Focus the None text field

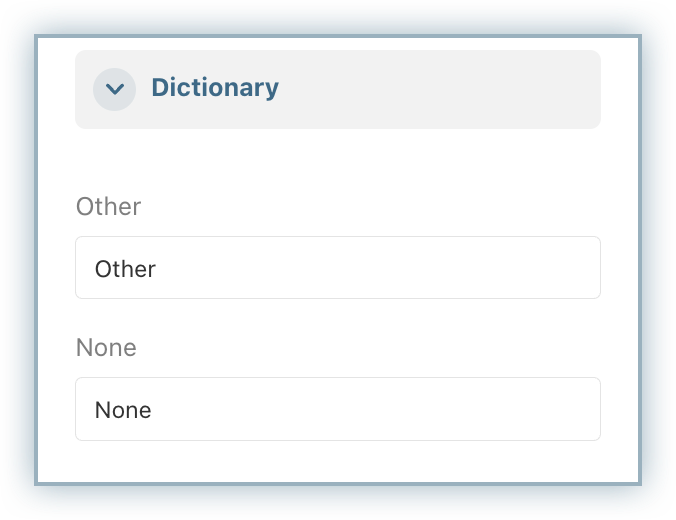[337, 409]
